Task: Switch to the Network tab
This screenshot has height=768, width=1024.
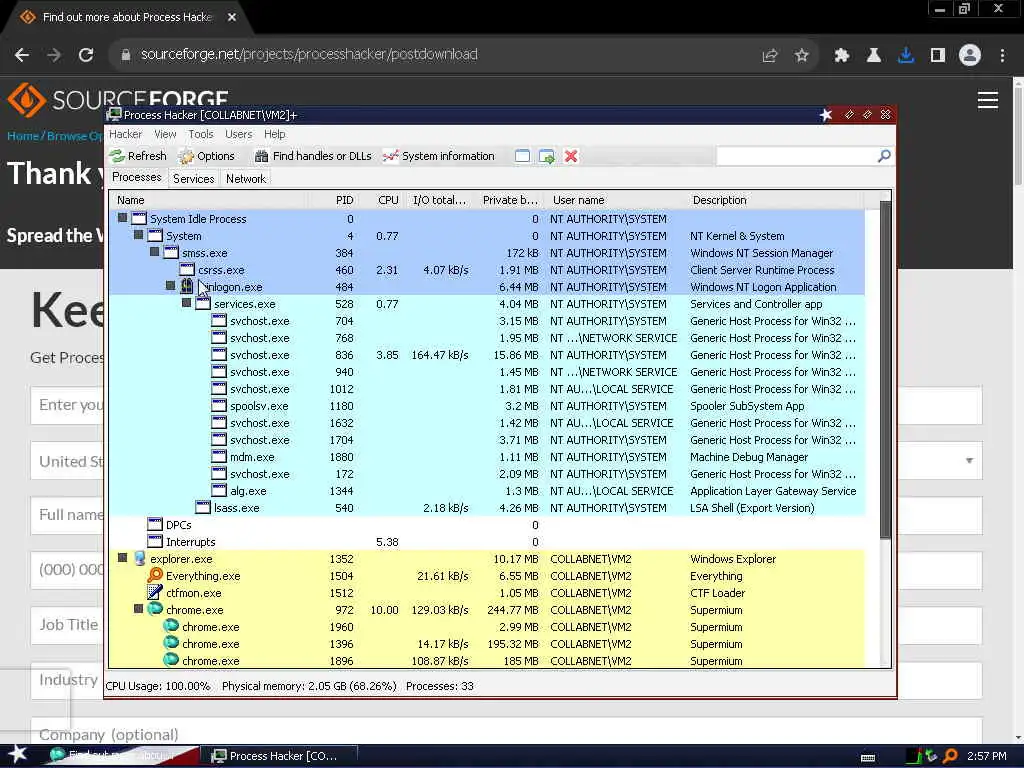Action: (246, 179)
